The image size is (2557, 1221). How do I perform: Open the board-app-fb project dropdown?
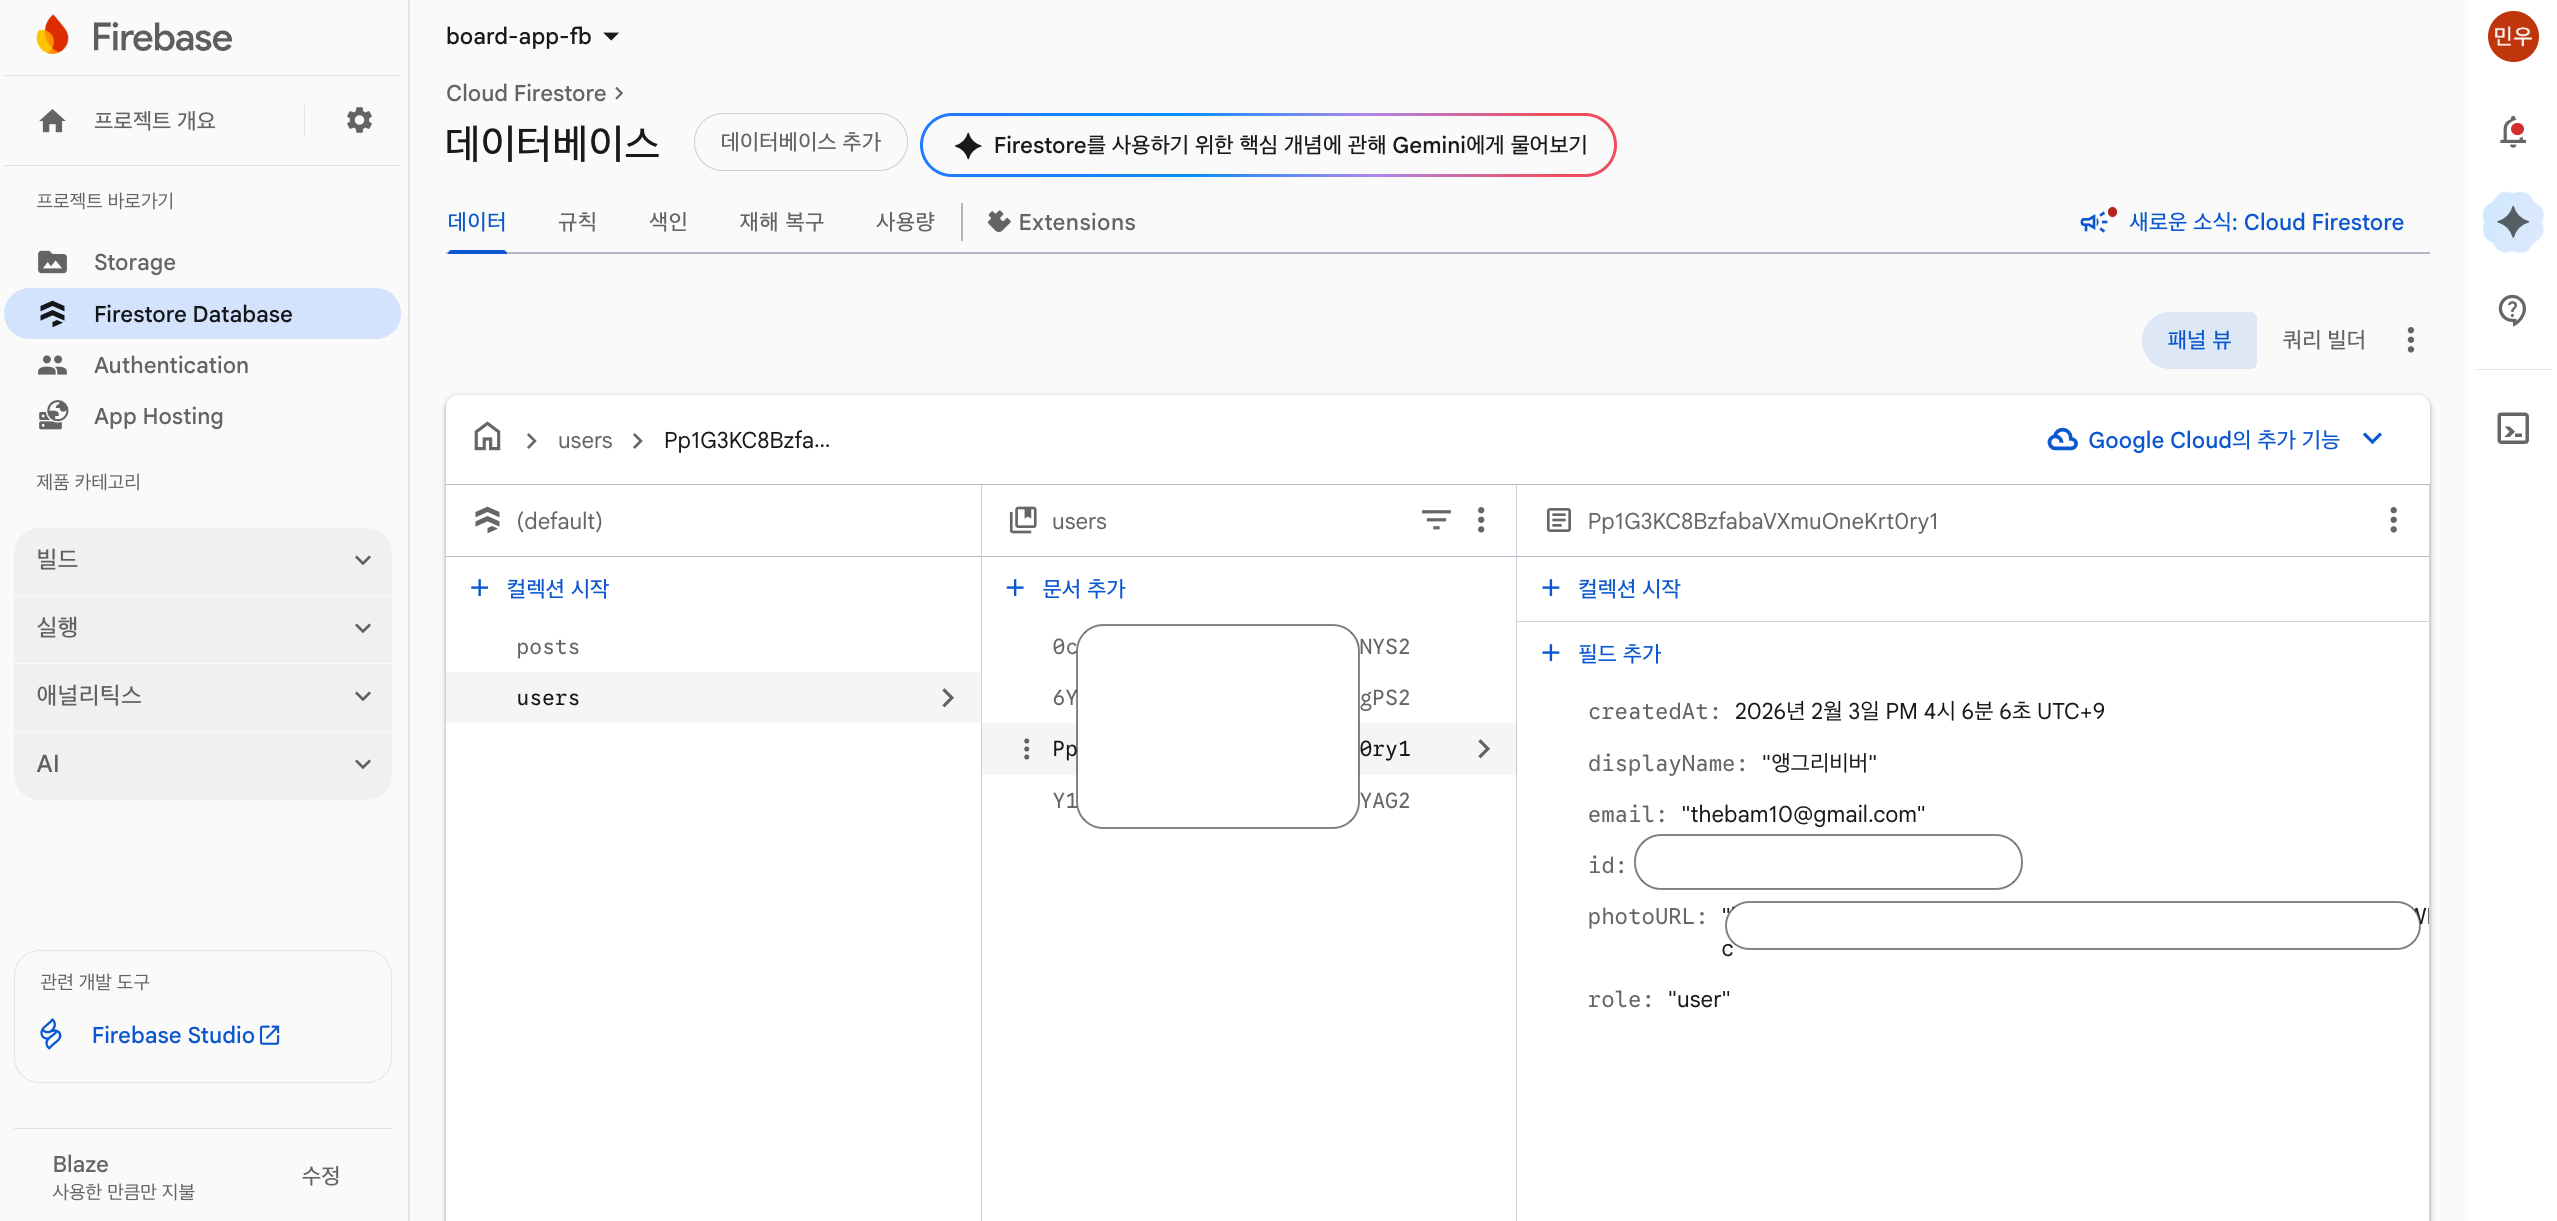(x=532, y=37)
